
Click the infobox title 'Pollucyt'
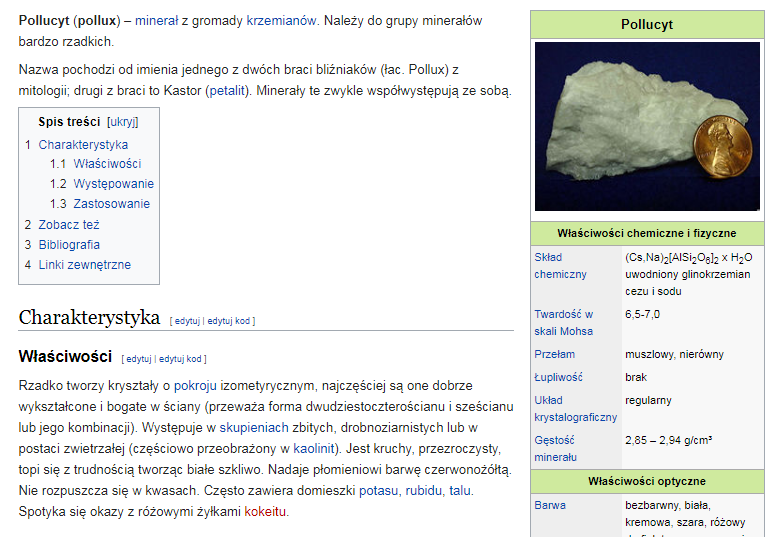pyautogui.click(x=647, y=25)
